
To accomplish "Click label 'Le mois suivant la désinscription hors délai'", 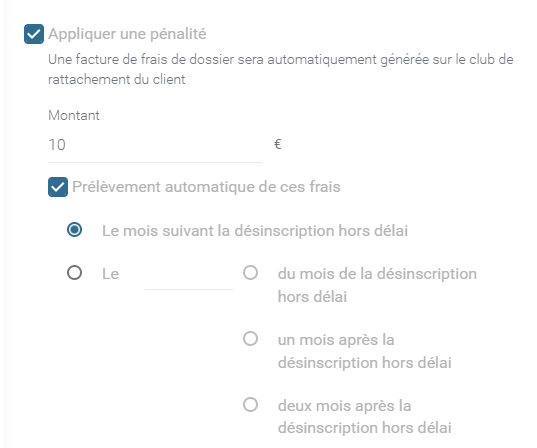I will tap(255, 231).
